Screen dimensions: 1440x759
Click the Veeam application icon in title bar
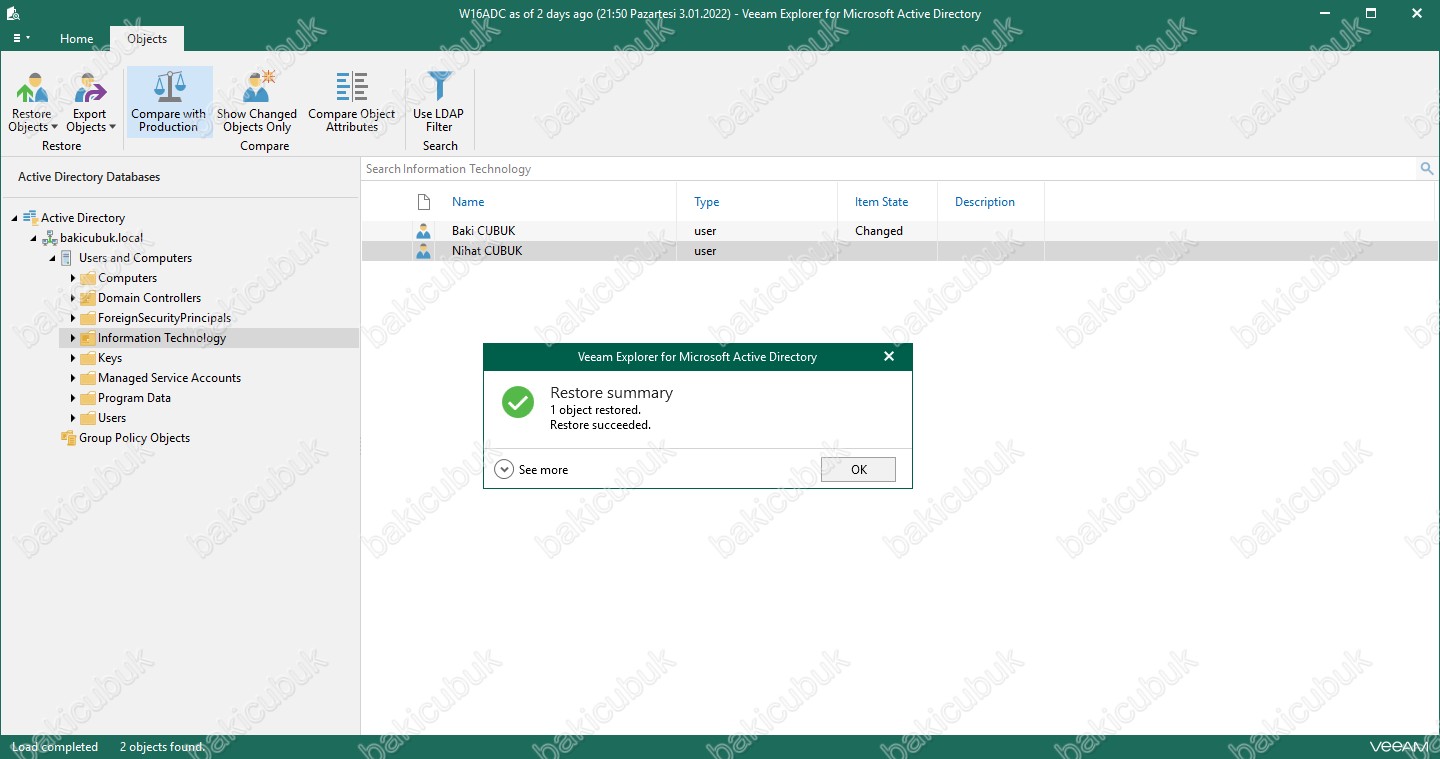[x=13, y=13]
